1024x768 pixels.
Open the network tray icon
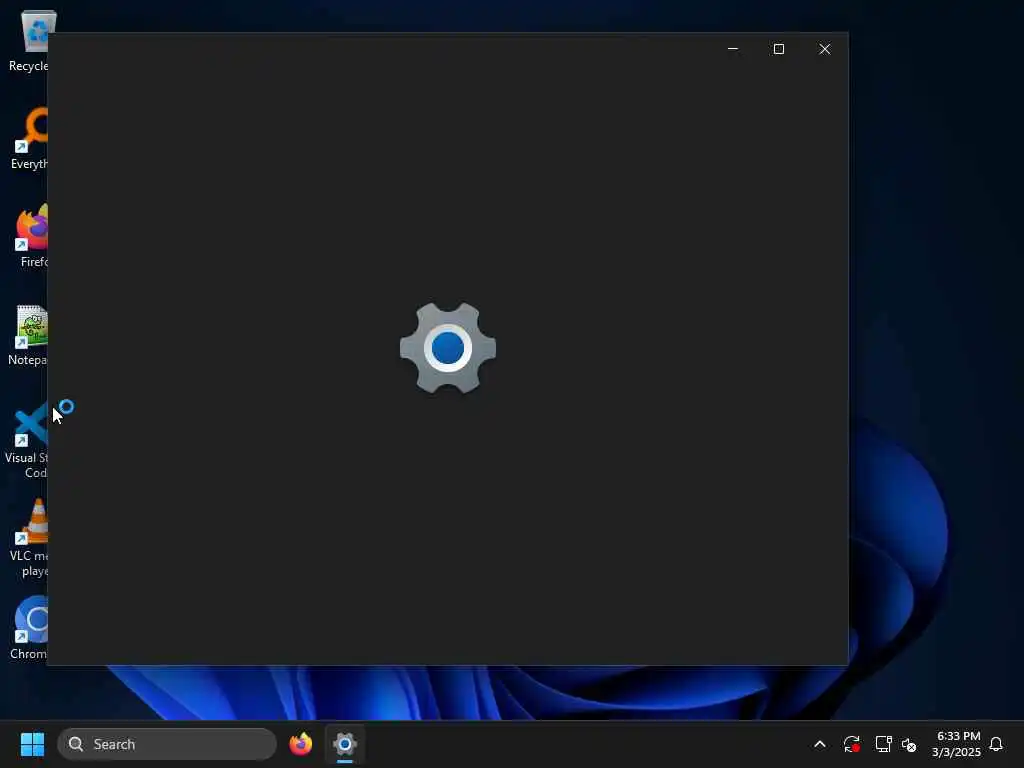click(883, 744)
